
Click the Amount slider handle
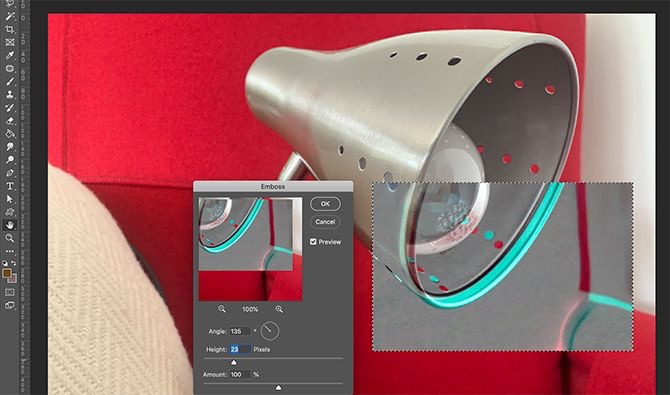278,387
